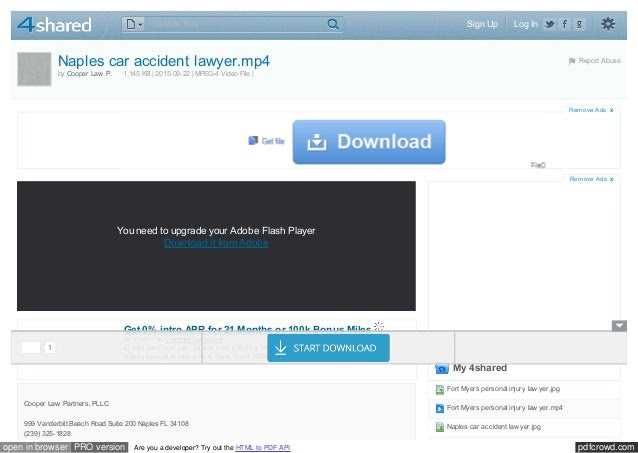This screenshot has width=638, height=453.
Task: Click the Get file link
Action: pos(267,141)
